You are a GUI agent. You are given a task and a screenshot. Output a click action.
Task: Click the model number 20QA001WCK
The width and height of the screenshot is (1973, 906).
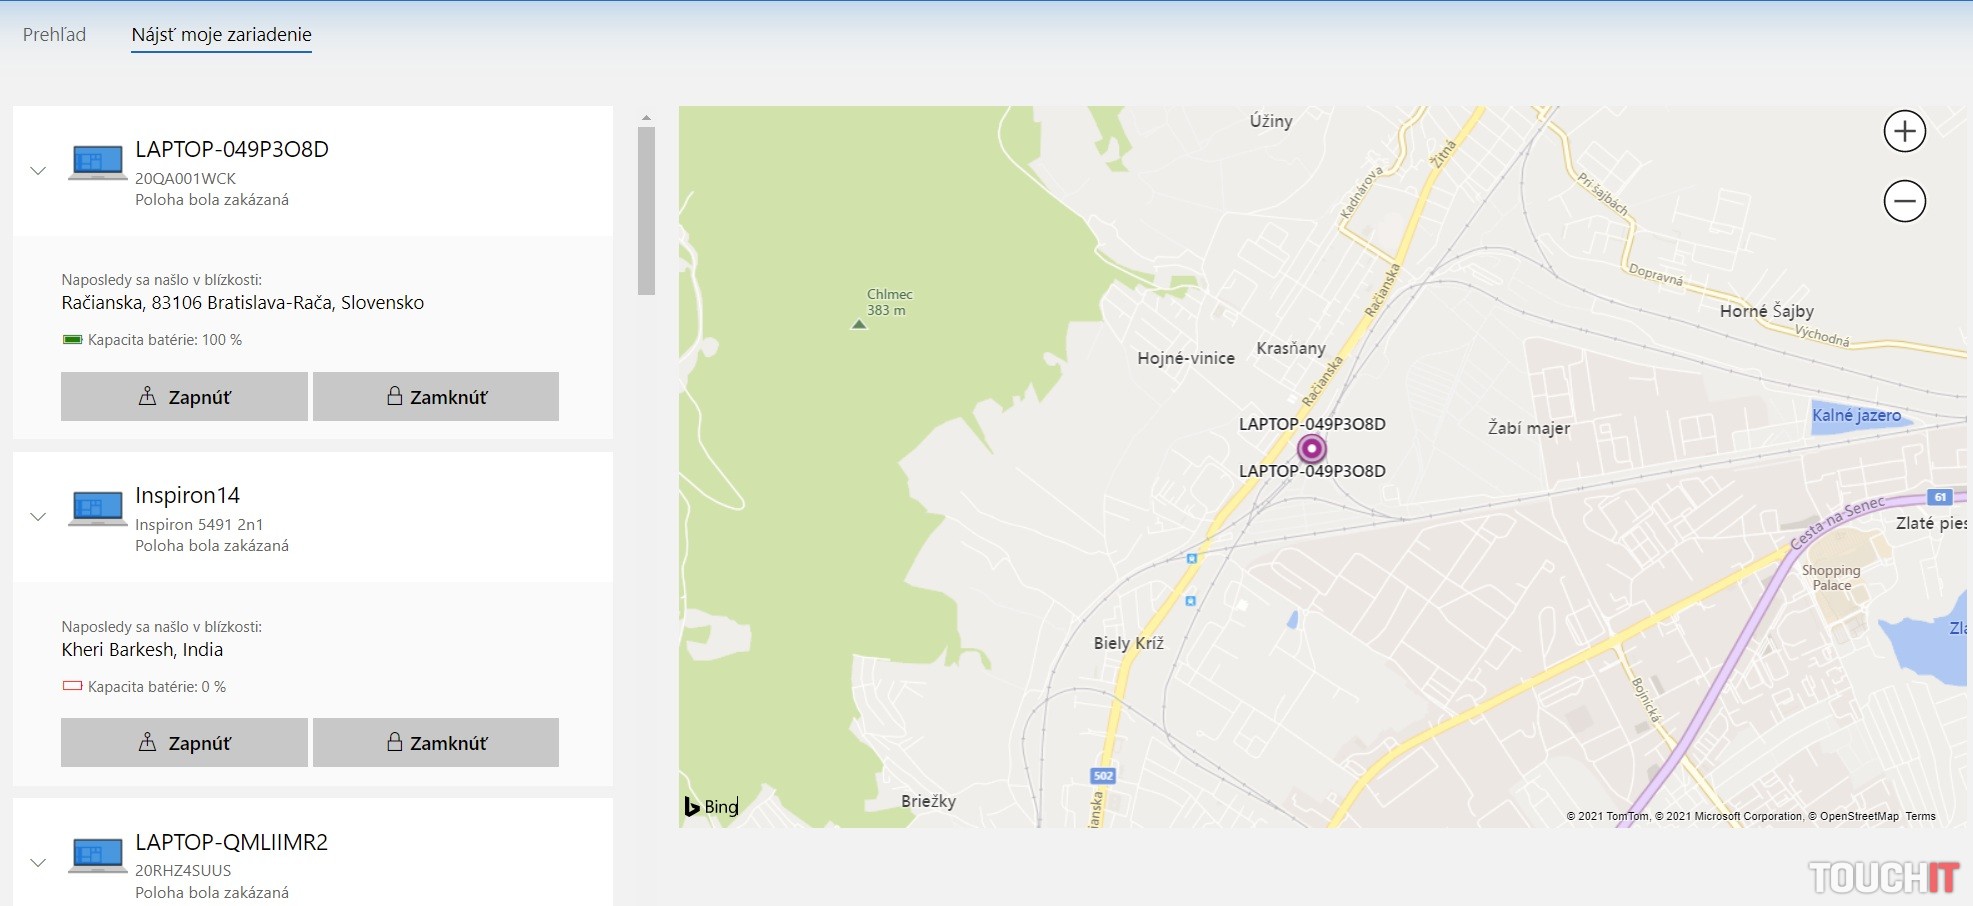(186, 178)
